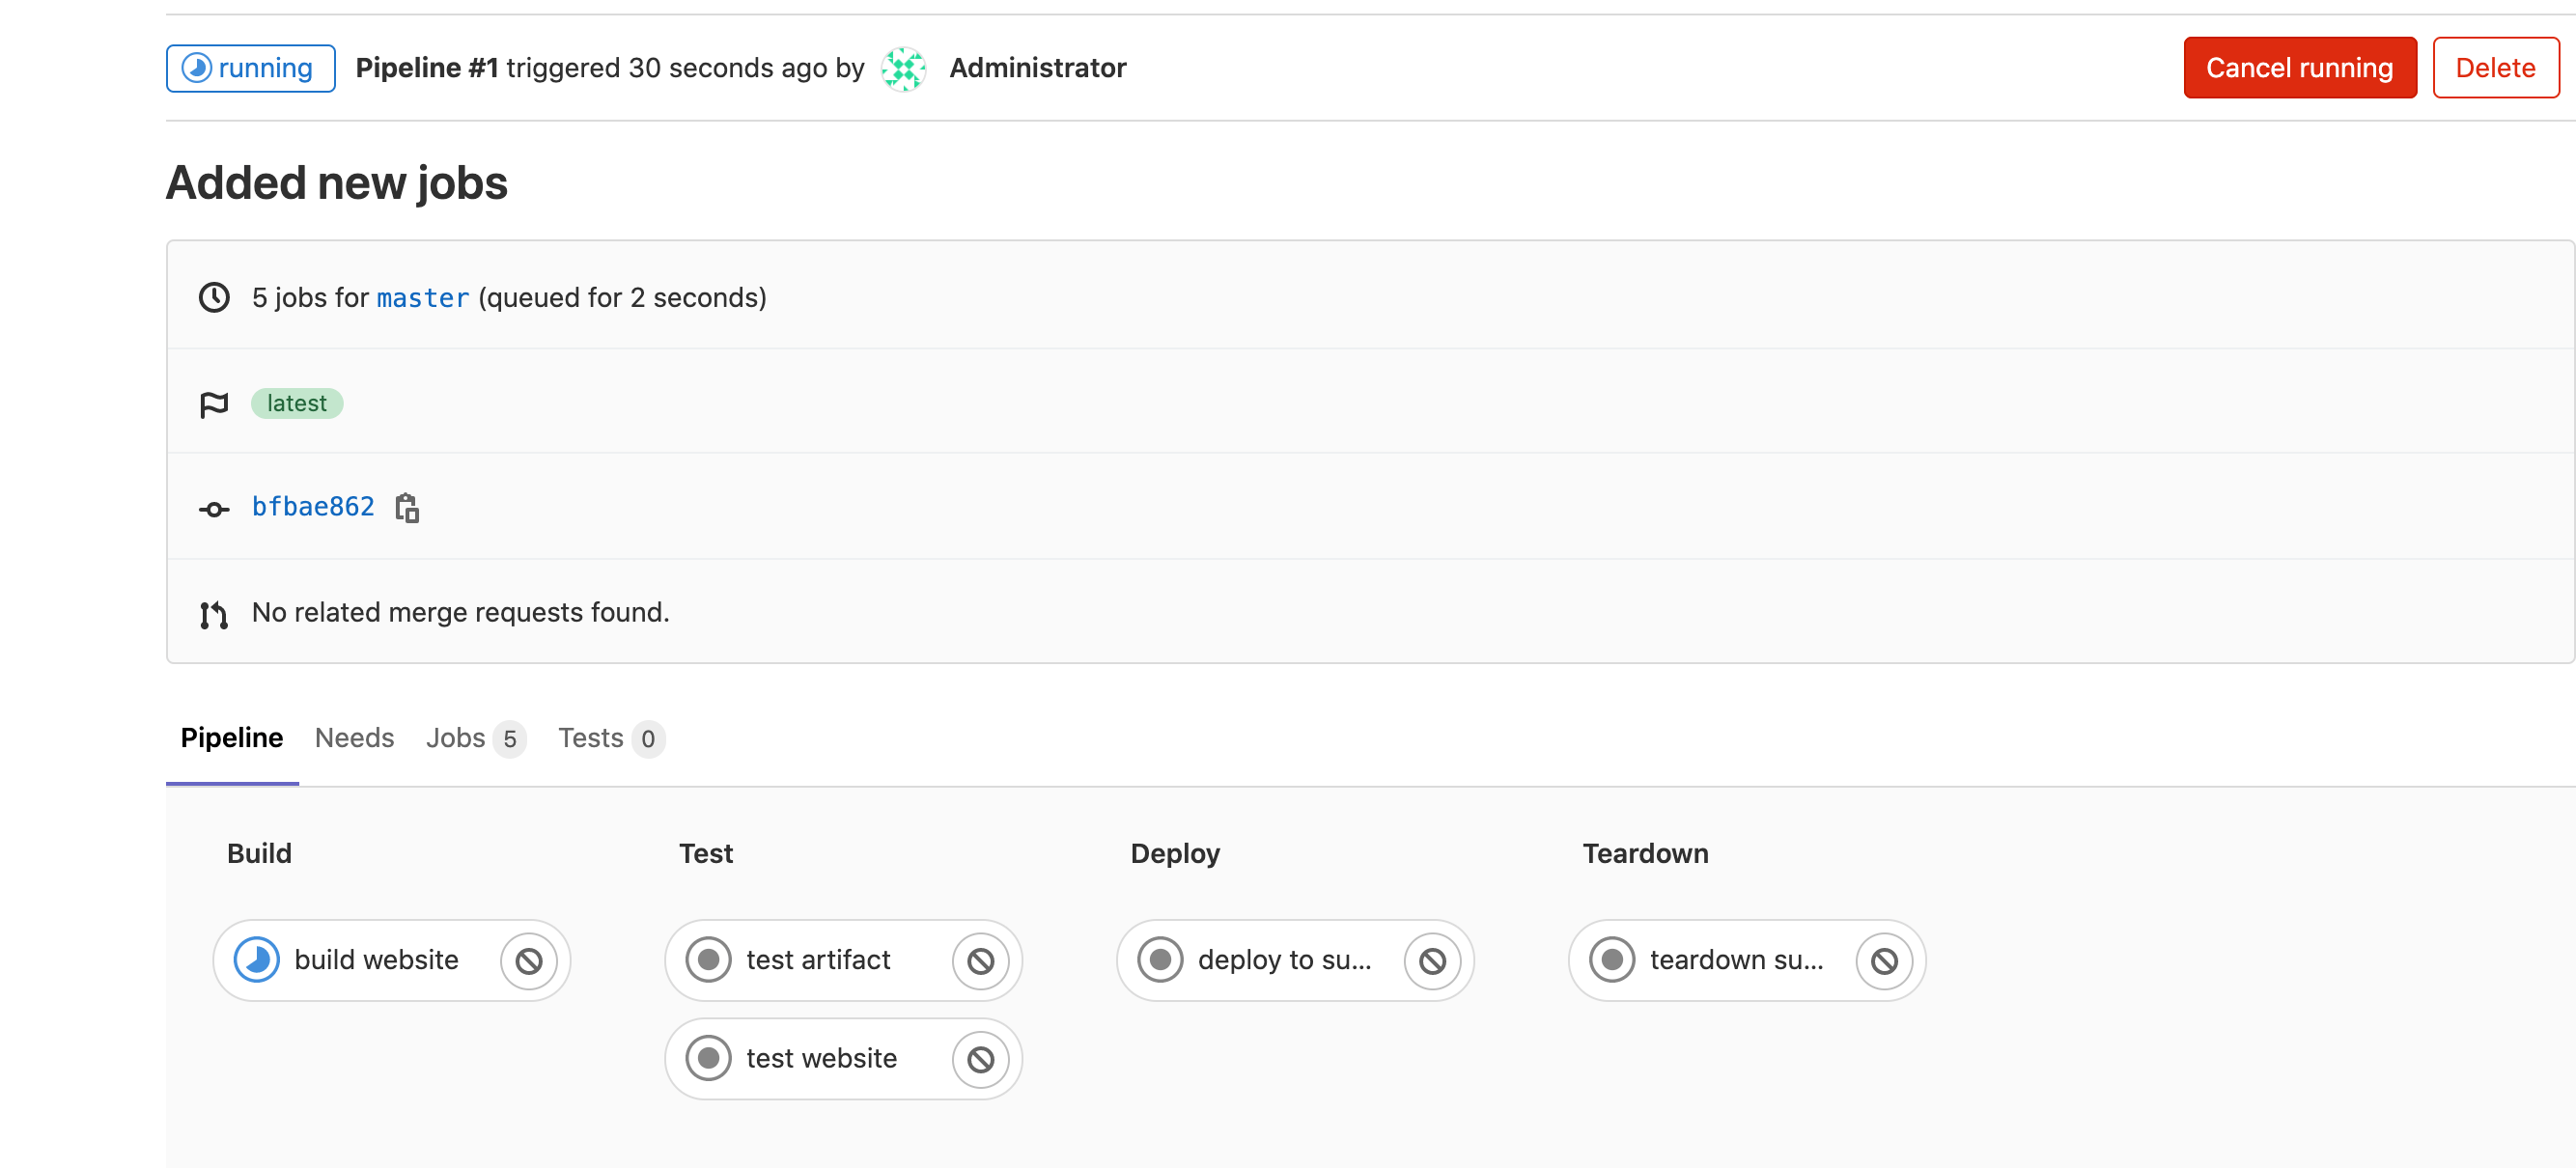Click the Jobs count badge 5
The width and height of the screenshot is (2576, 1168).
tap(510, 739)
